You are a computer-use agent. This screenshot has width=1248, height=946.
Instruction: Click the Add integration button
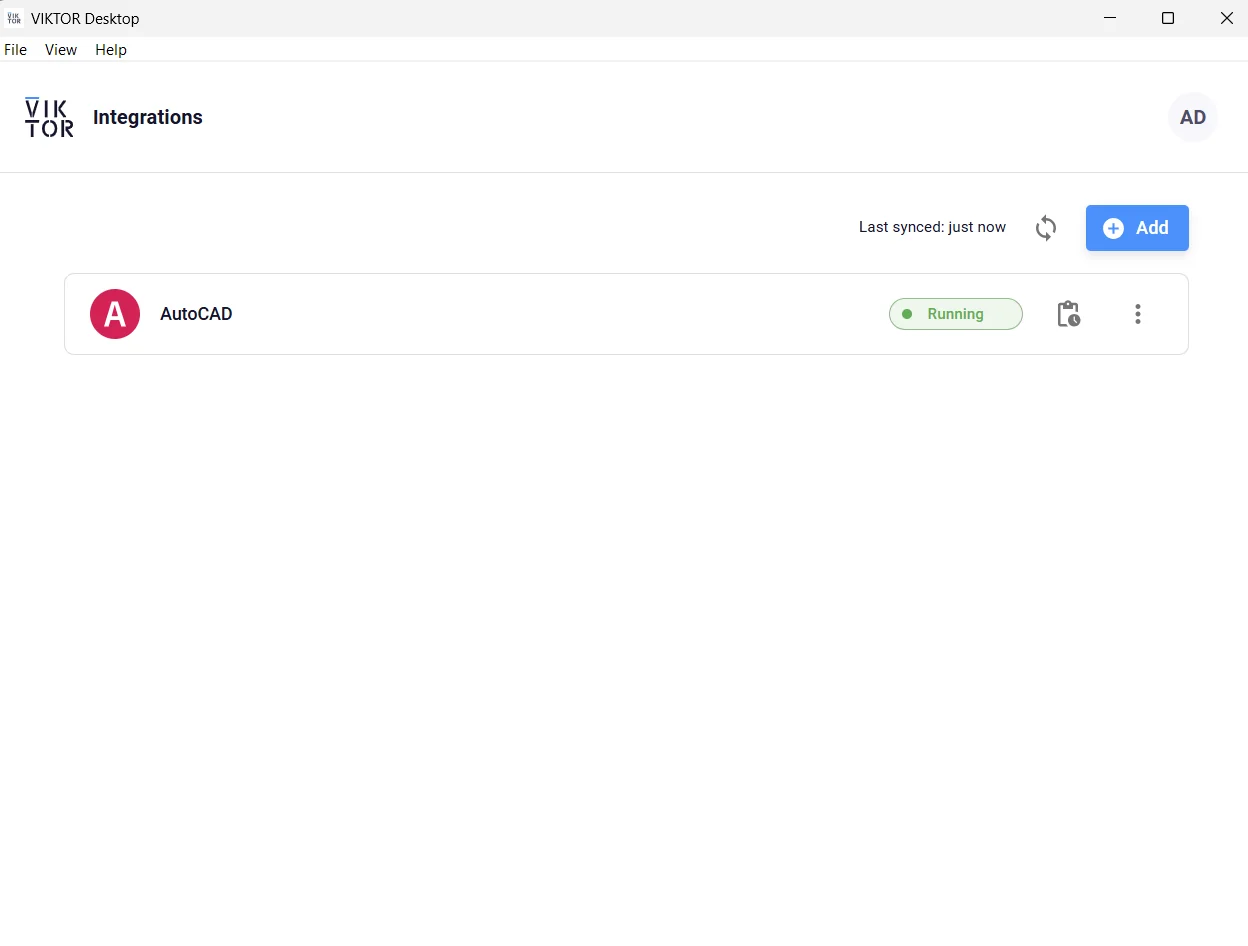[1137, 228]
